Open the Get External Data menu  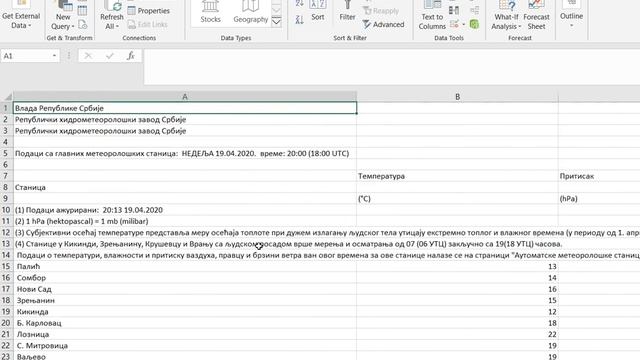[x=20, y=16]
